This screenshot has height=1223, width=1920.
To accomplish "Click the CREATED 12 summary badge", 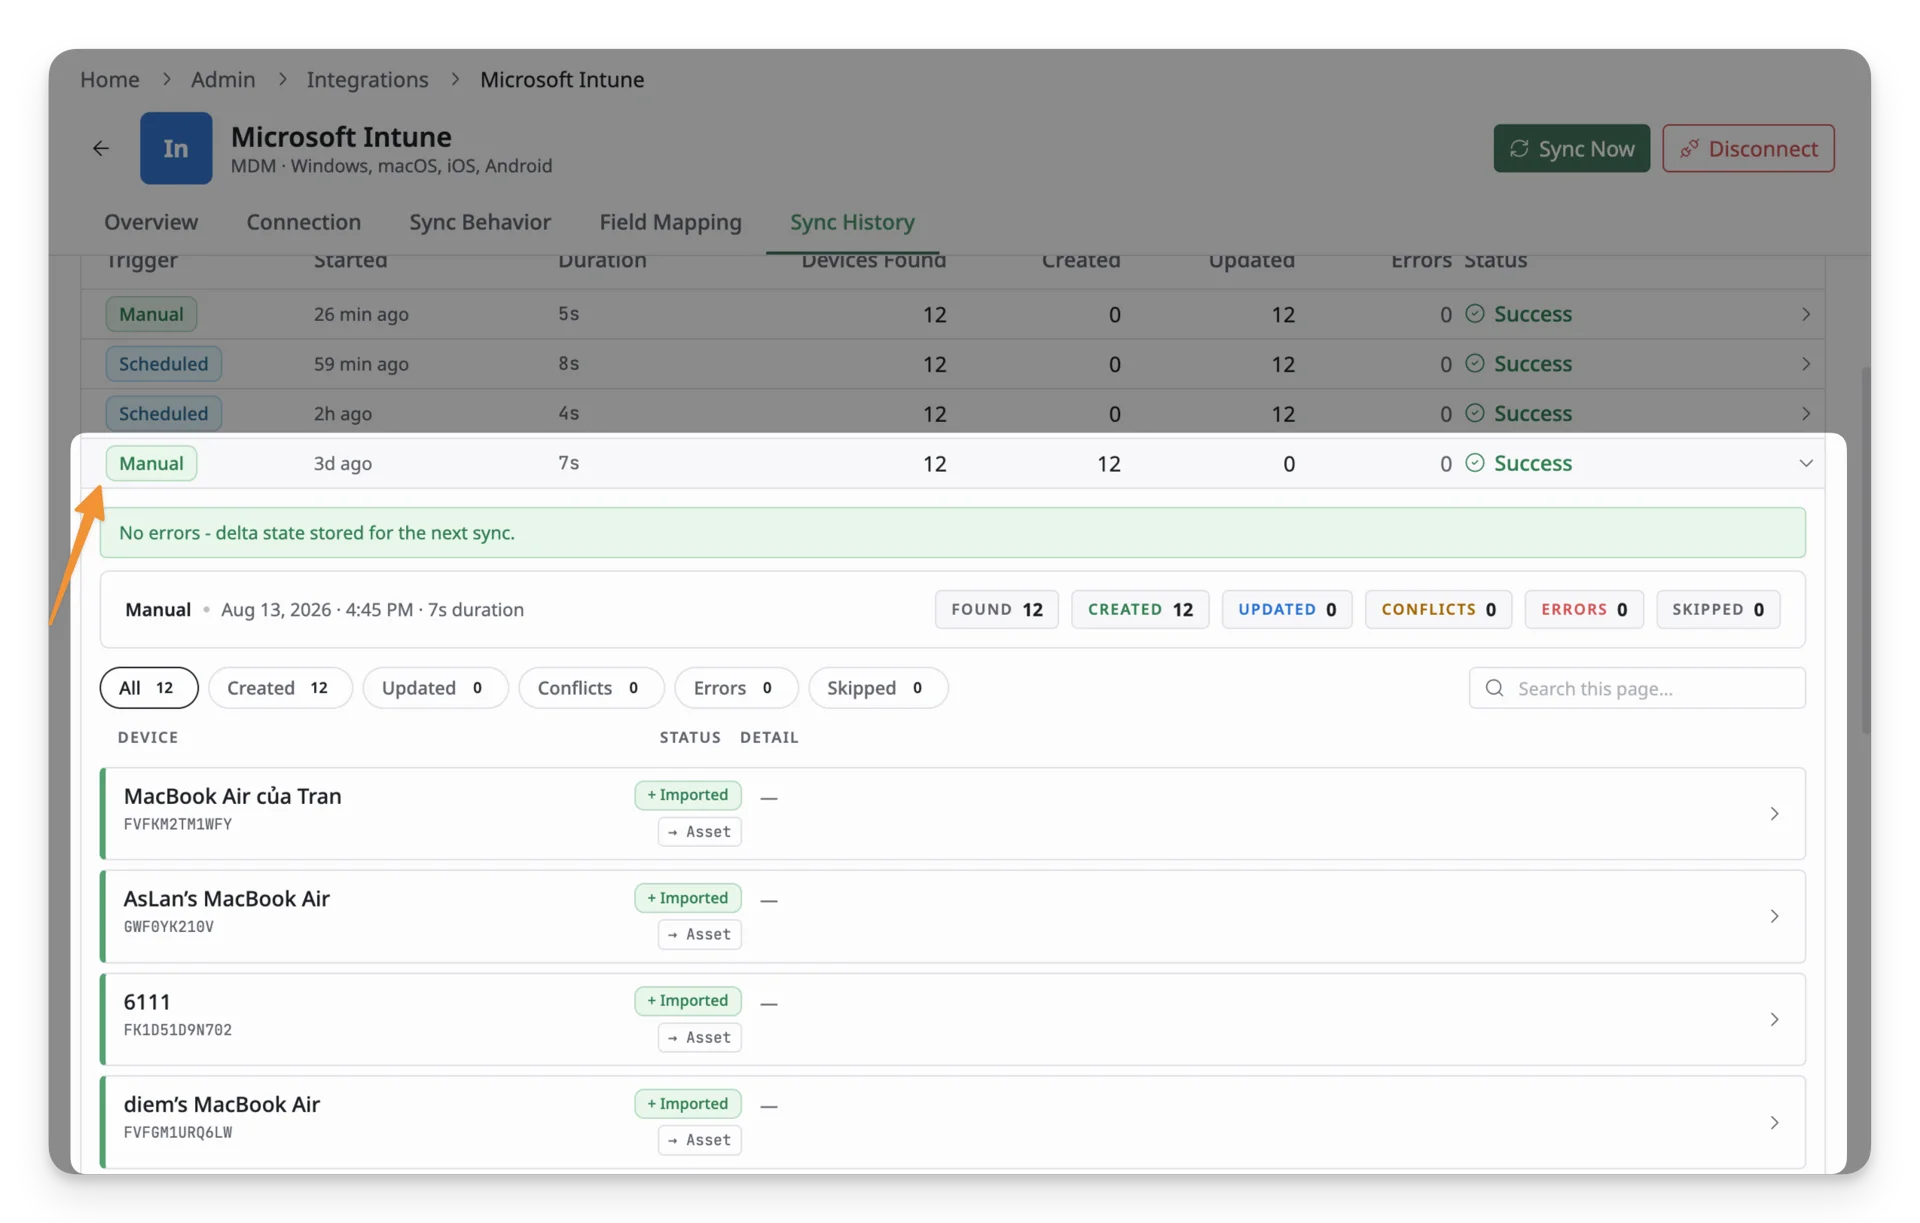I will [x=1140, y=610].
